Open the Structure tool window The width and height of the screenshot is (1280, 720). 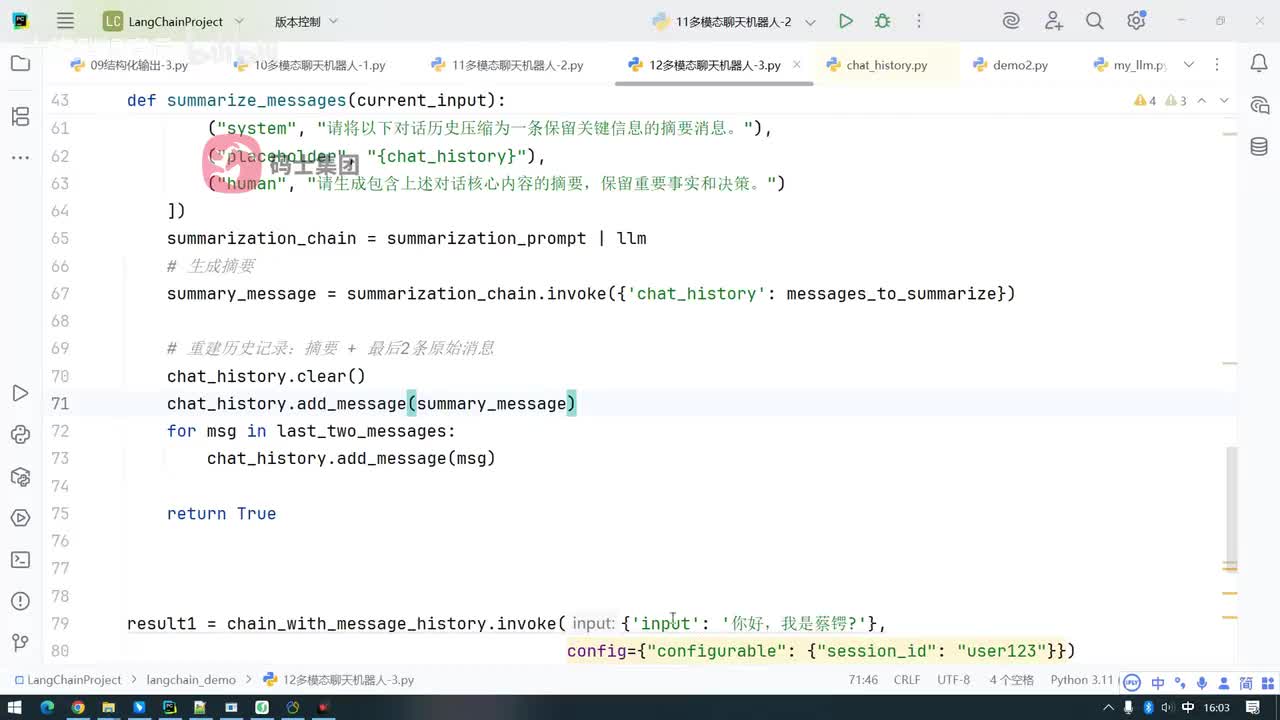pos(20,117)
